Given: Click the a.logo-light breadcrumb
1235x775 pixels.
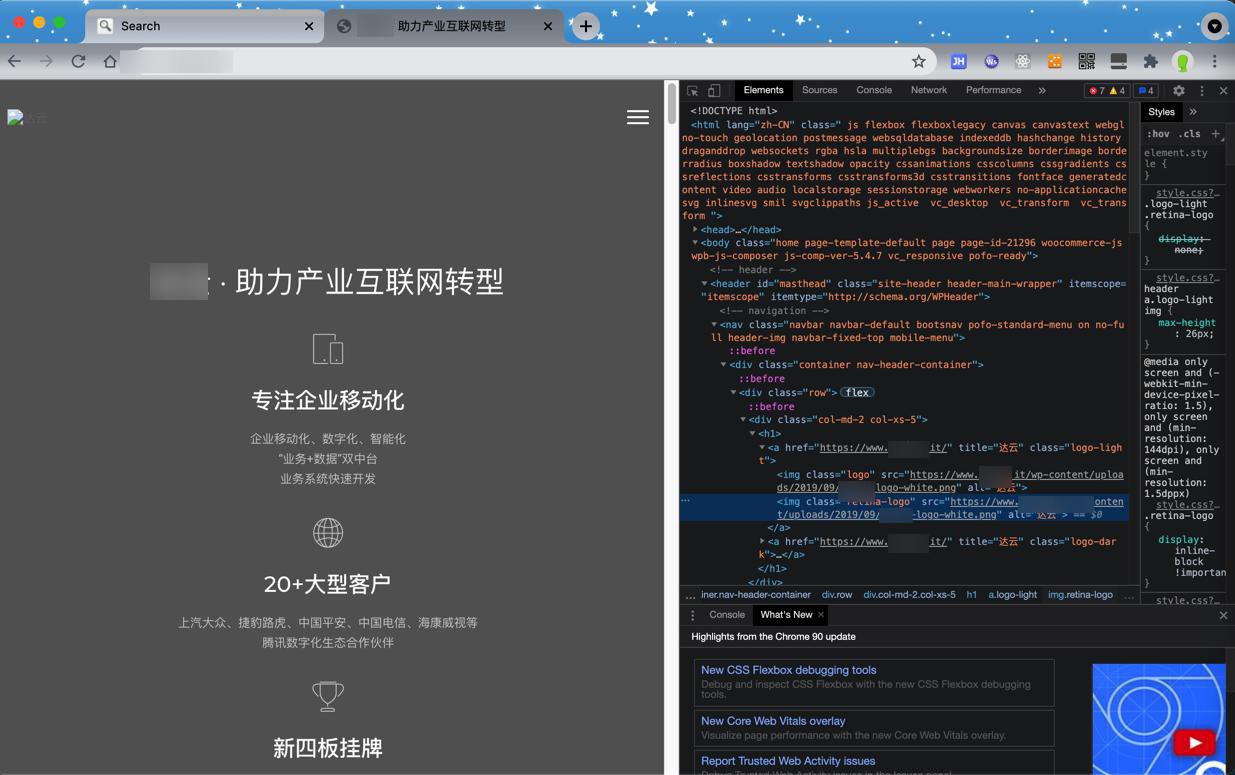Looking at the screenshot, I should point(1012,595).
